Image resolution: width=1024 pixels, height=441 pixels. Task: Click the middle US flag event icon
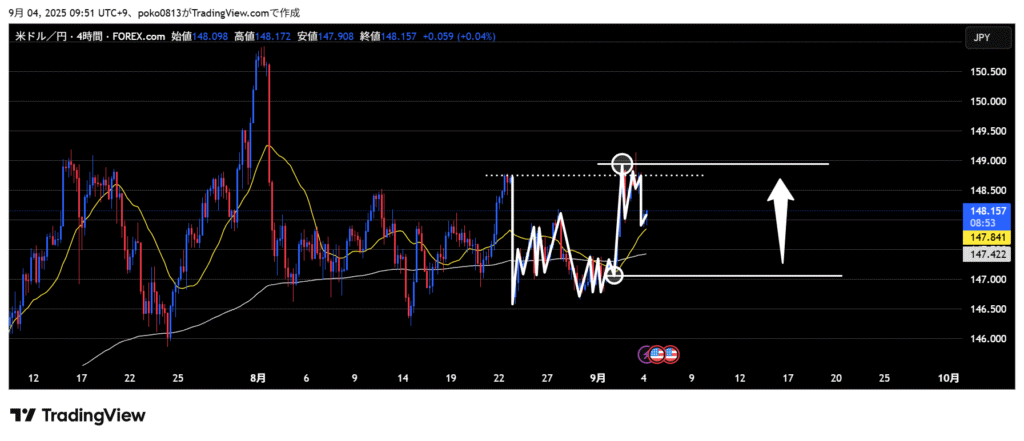pos(659,353)
